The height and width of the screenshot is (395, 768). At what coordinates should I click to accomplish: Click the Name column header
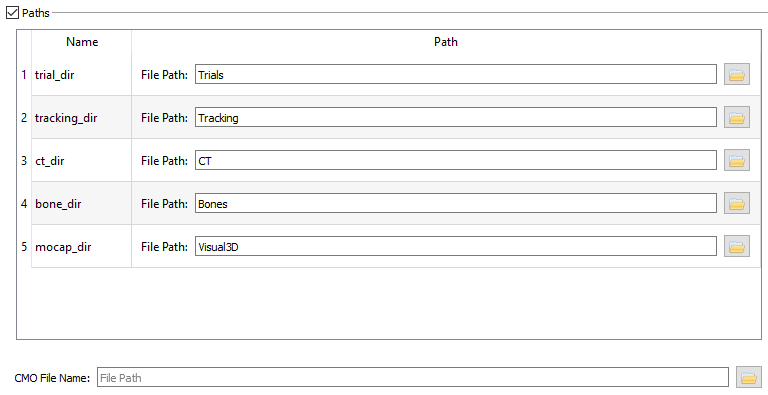coord(82,42)
